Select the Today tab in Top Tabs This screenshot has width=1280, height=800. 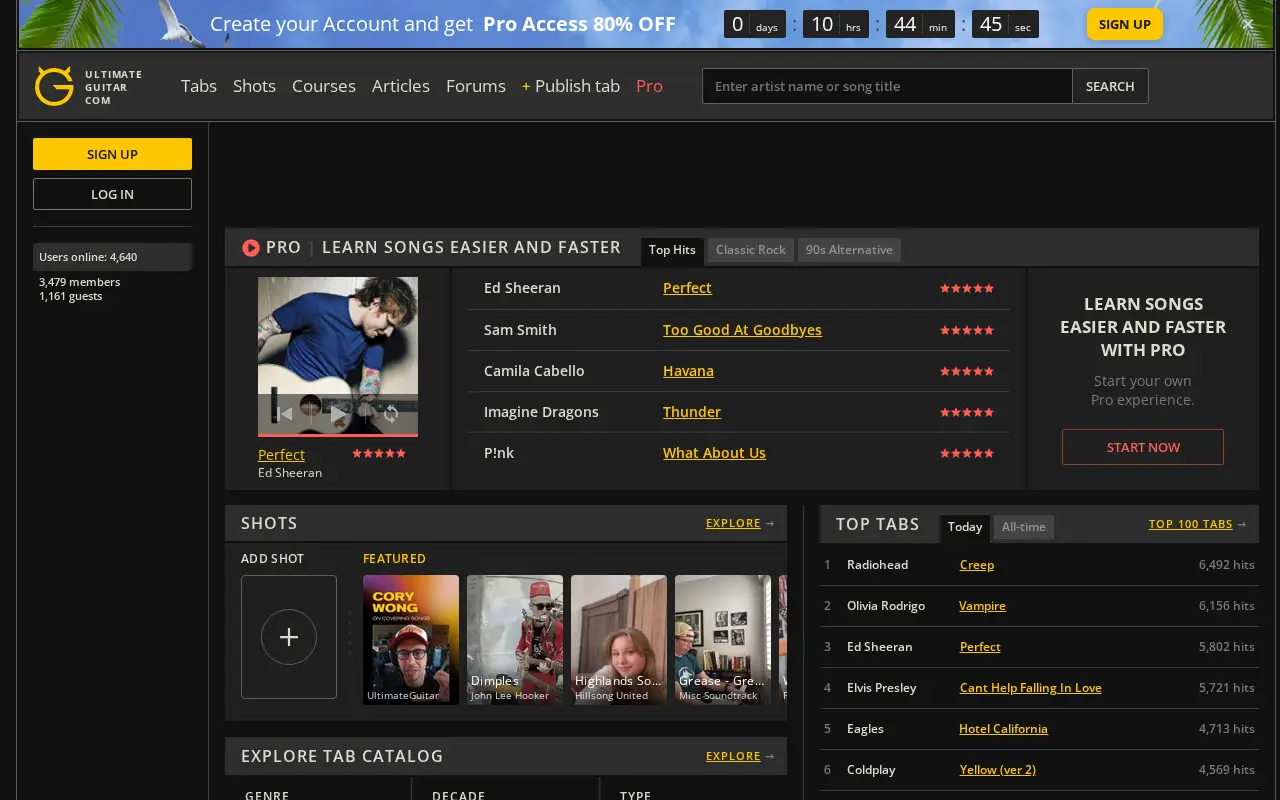(x=965, y=527)
